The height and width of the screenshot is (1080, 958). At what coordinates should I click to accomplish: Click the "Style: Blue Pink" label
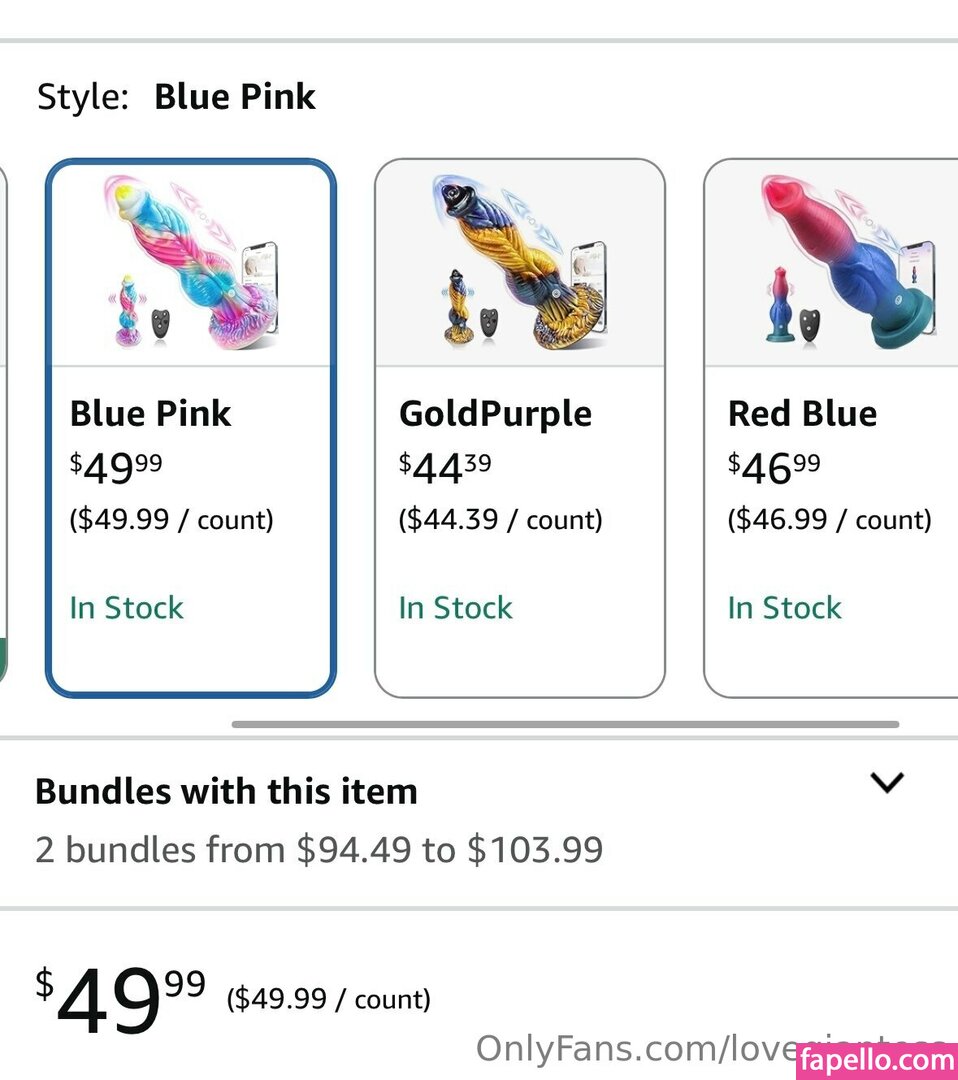pos(176,97)
